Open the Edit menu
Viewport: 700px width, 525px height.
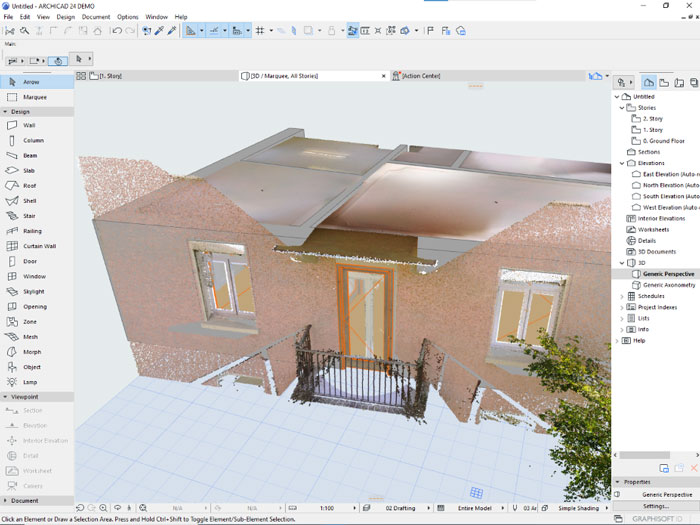25,17
